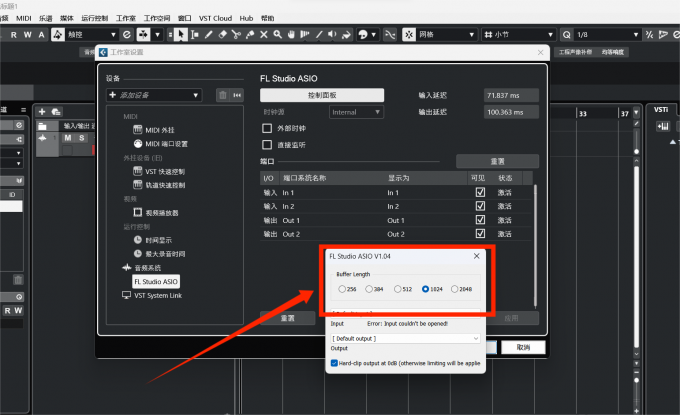Switch to the VSTi tab

tap(661, 110)
